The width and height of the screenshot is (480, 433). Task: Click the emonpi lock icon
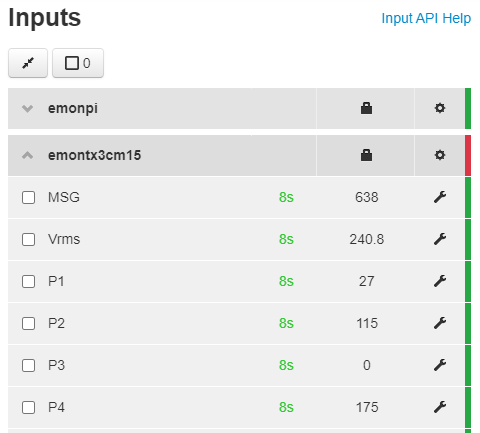[366, 108]
